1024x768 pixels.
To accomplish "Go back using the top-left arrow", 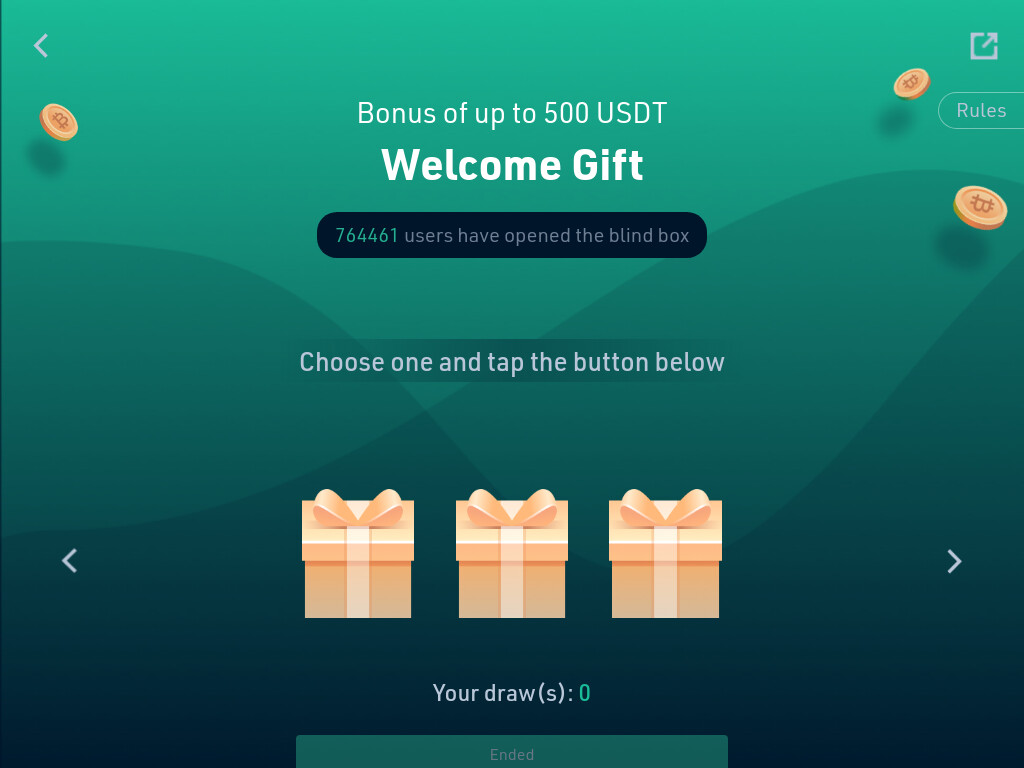I will pyautogui.click(x=41, y=46).
